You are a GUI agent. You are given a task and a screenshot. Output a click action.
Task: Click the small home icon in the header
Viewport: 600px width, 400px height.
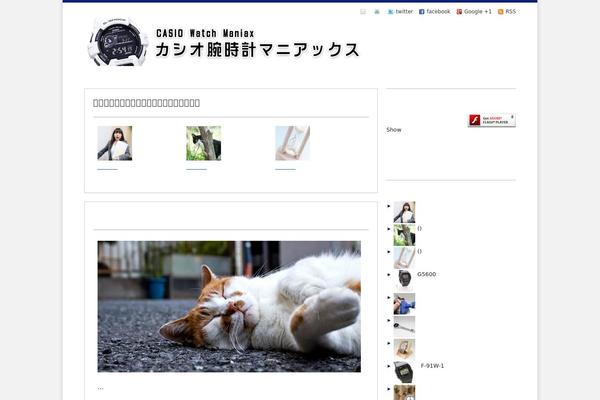tap(377, 12)
